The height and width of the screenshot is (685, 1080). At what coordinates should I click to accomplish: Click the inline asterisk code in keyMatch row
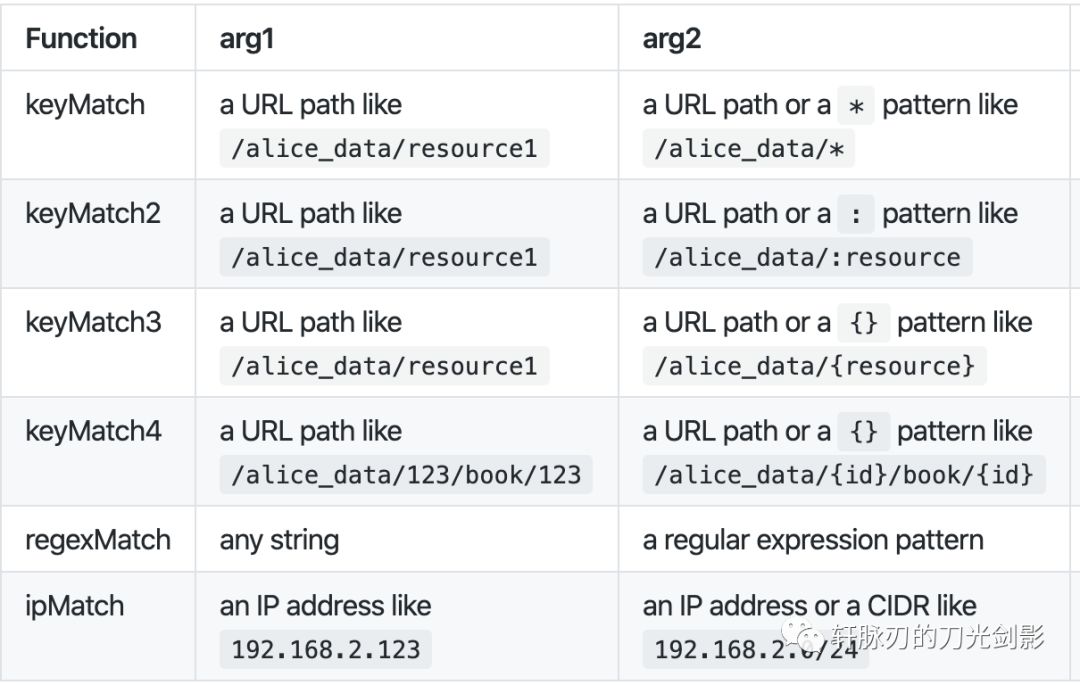(855, 105)
